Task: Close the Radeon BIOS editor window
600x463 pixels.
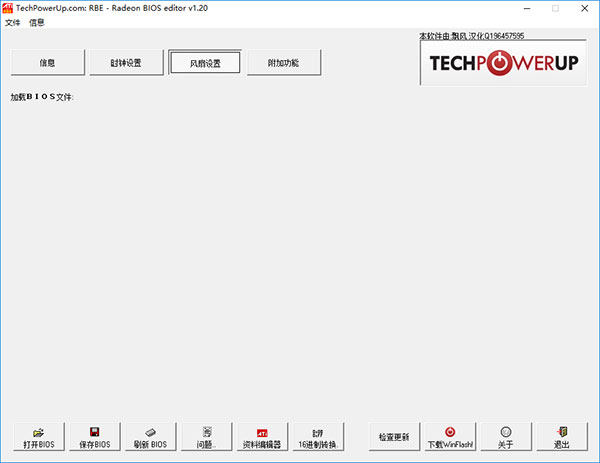Action: (584, 8)
